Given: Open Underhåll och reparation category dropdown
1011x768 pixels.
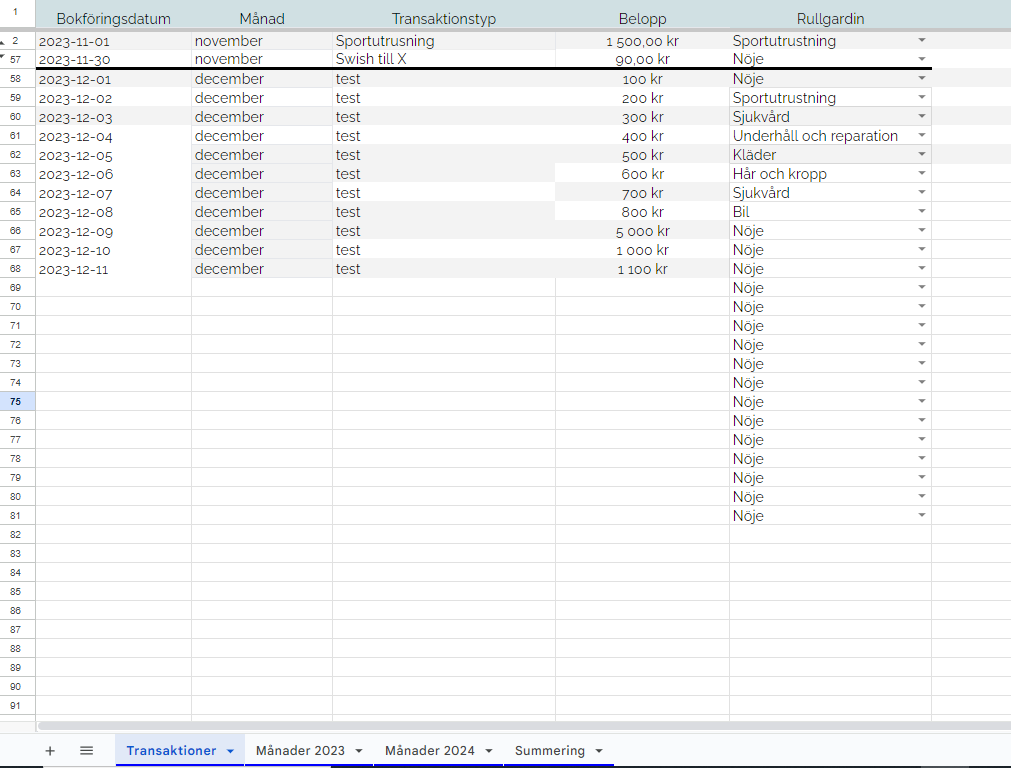Looking at the screenshot, I should tap(921, 136).
